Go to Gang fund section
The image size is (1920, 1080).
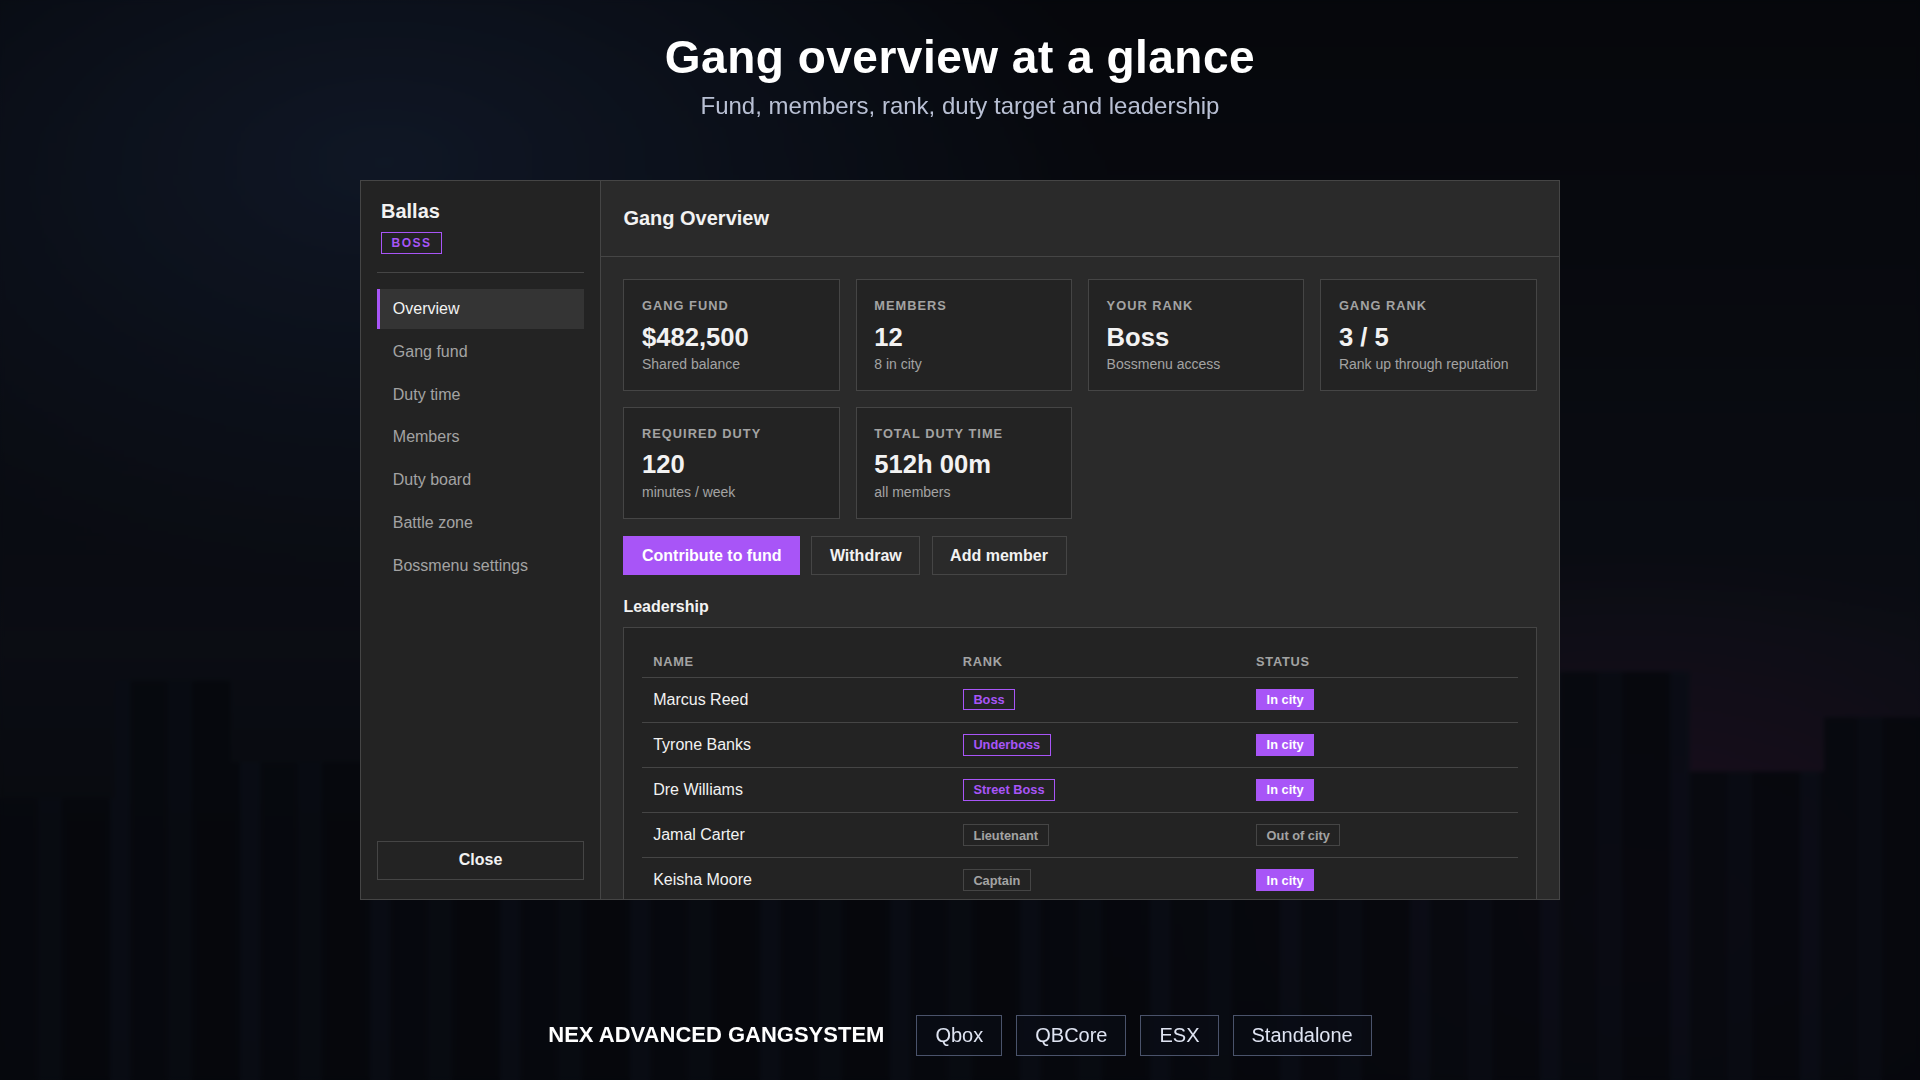click(480, 352)
